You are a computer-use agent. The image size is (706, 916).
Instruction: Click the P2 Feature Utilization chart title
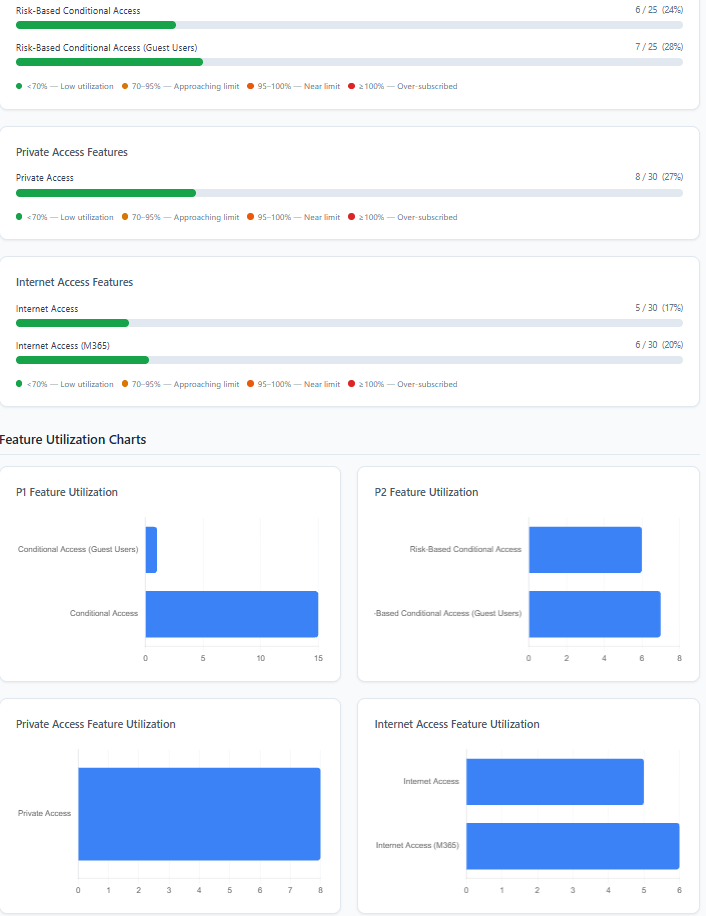click(426, 492)
